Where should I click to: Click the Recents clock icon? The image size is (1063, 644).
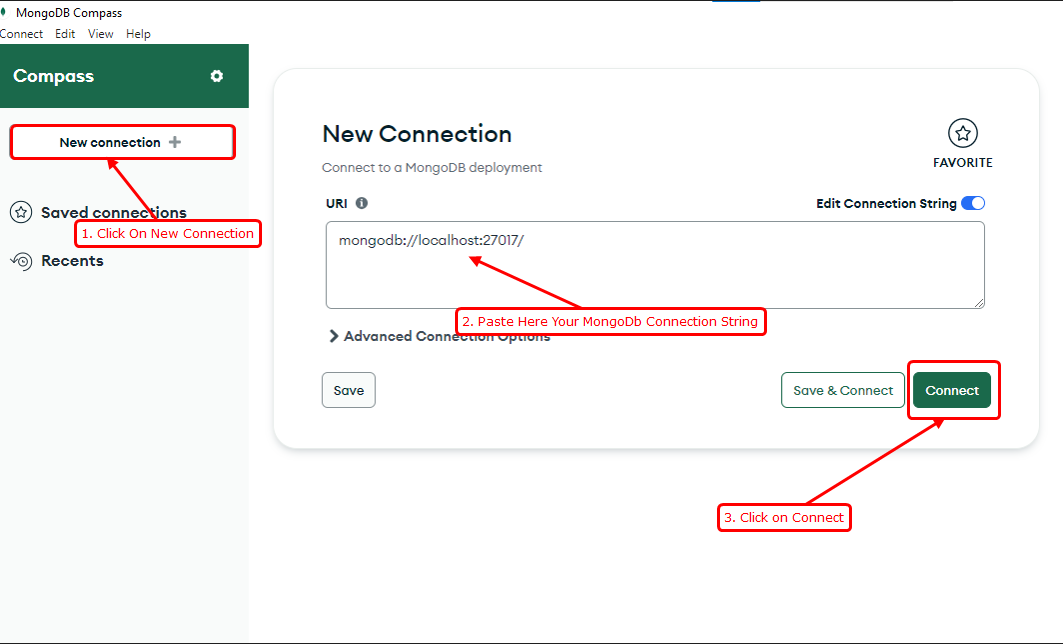pyautogui.click(x=21, y=261)
